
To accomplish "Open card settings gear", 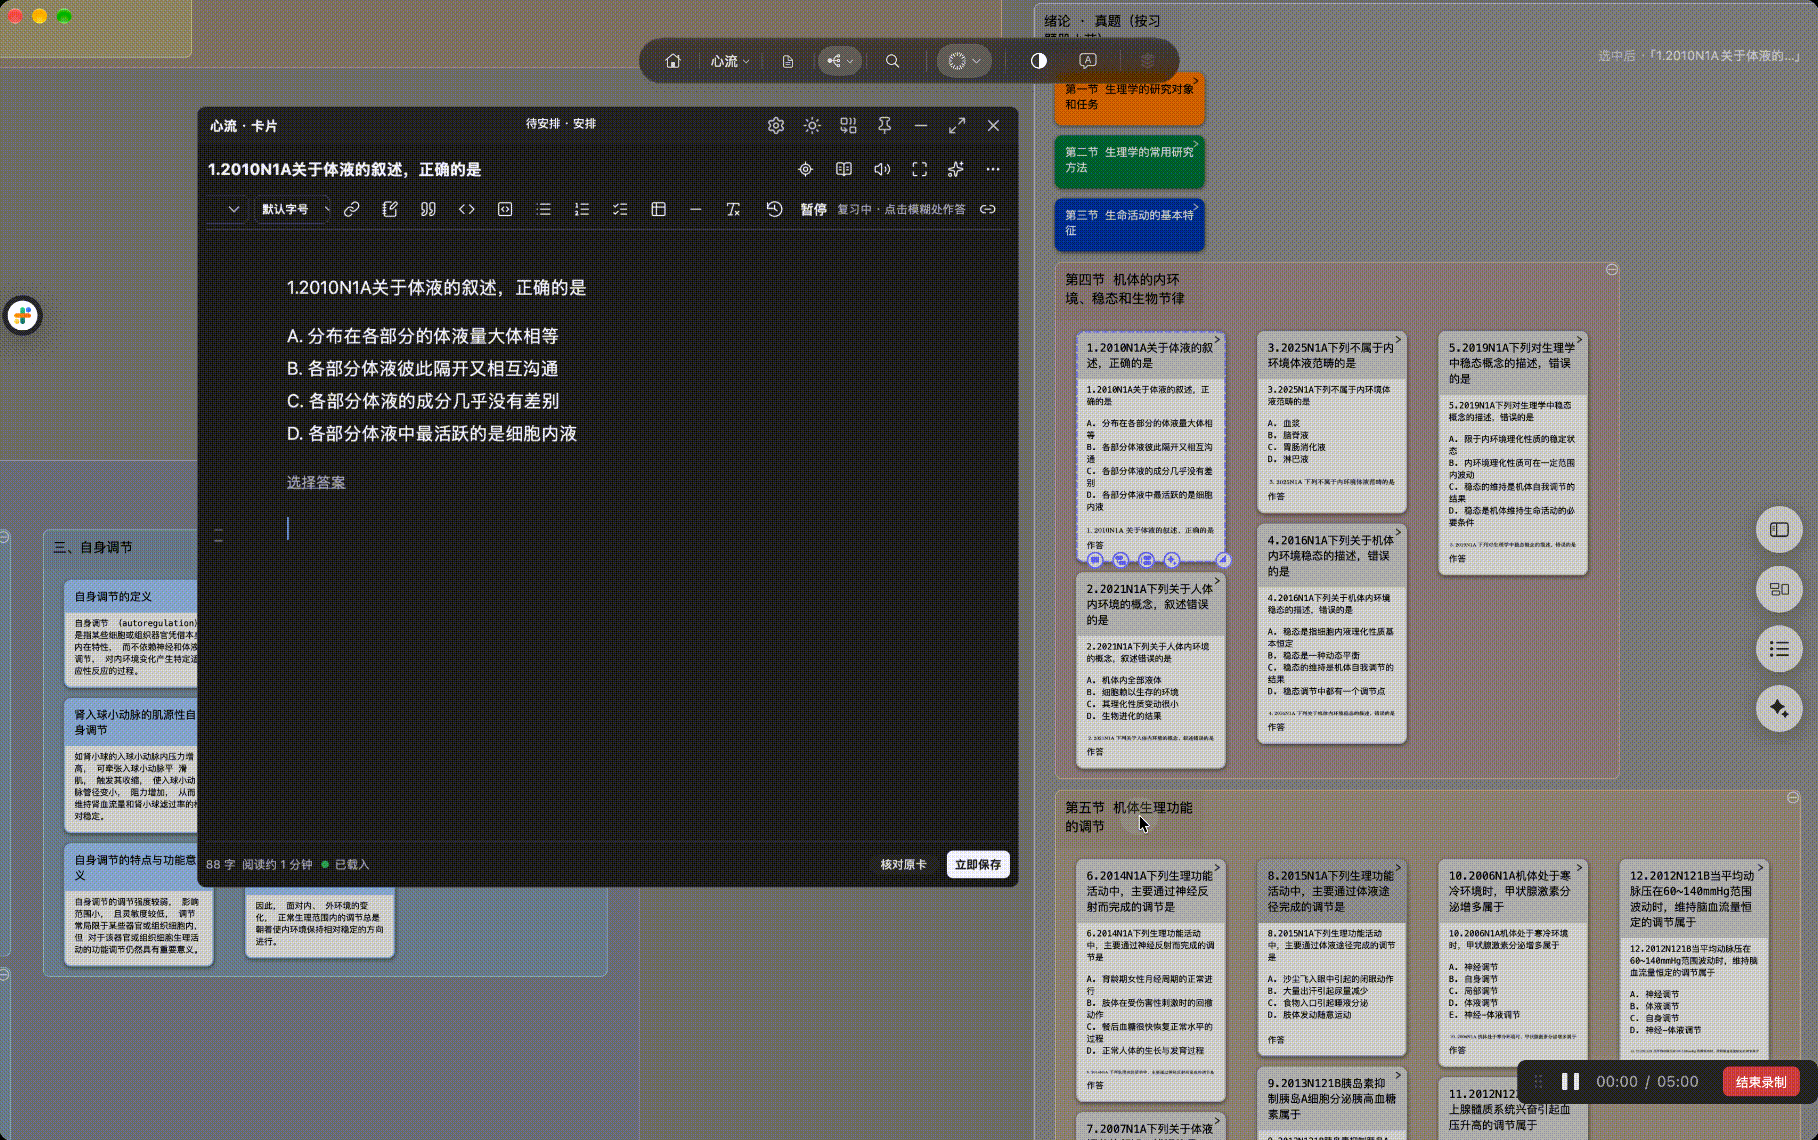I will (x=776, y=125).
